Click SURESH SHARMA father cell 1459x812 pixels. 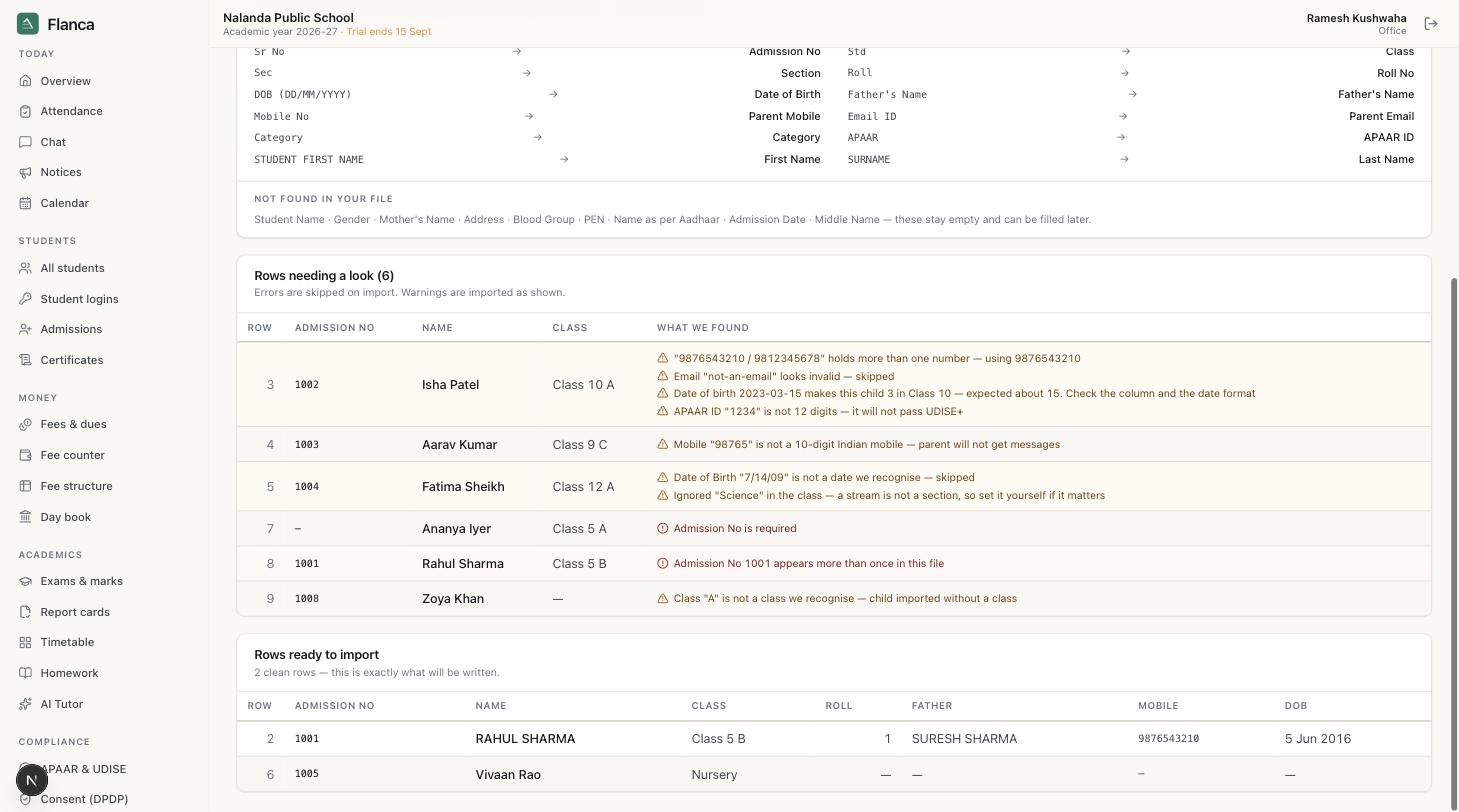964,739
